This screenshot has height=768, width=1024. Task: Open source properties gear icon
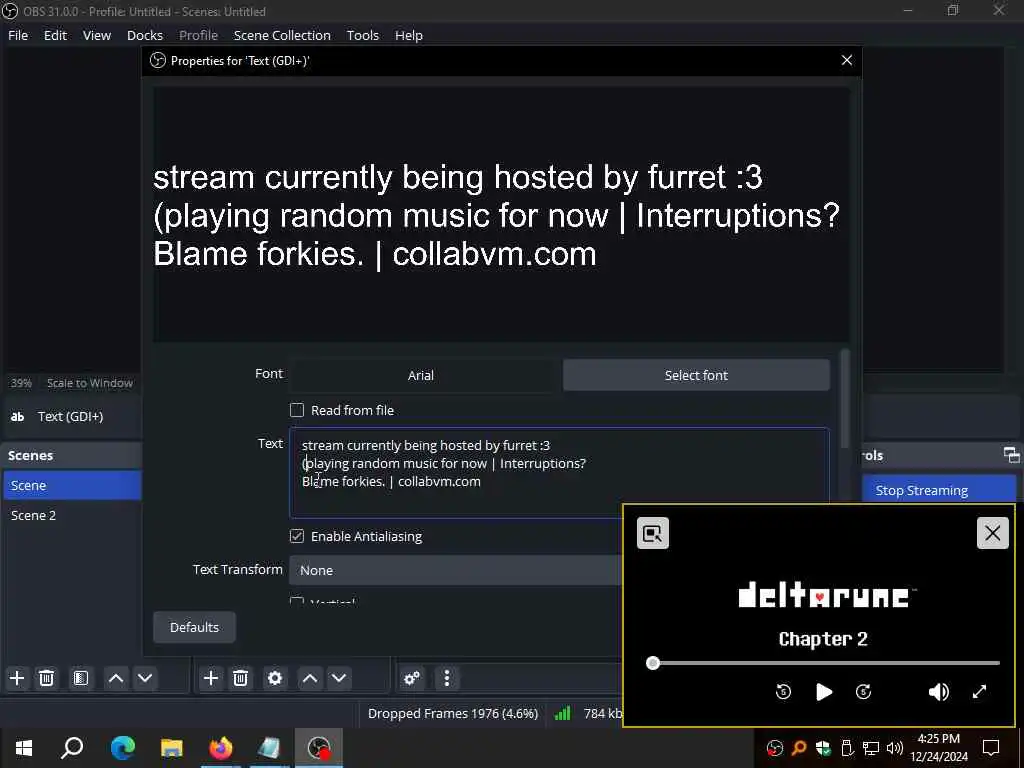(x=275, y=678)
